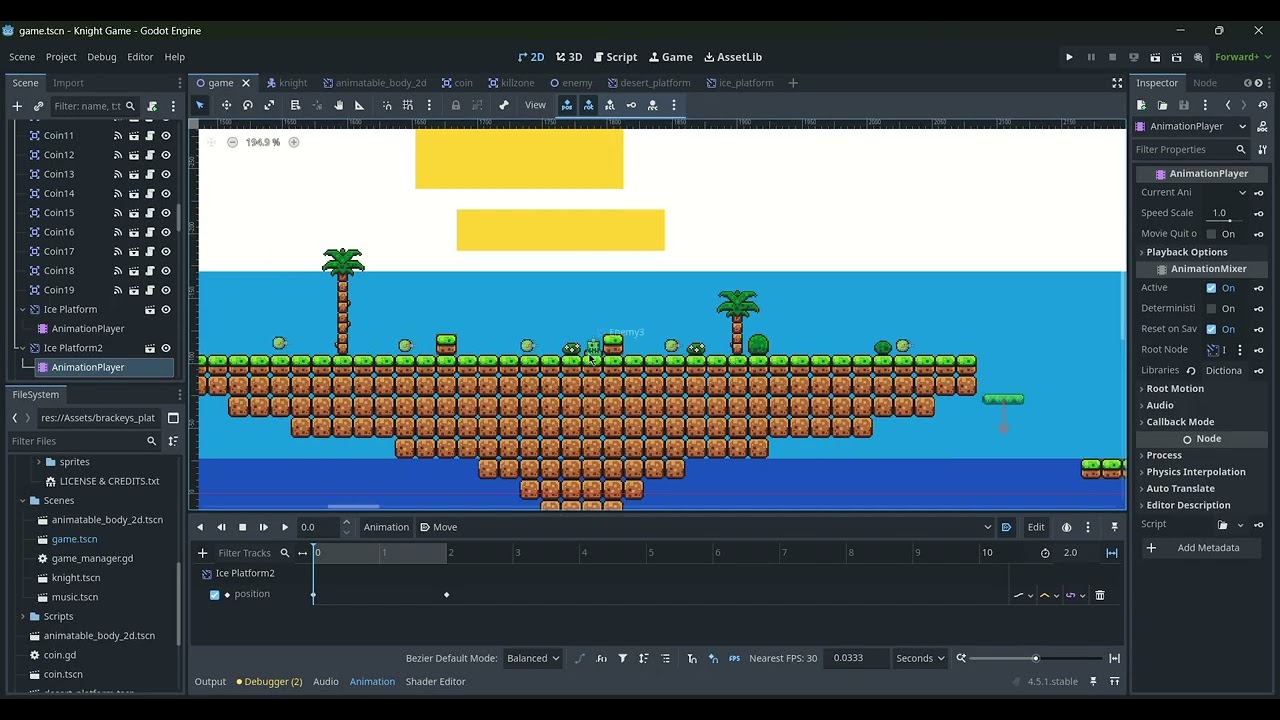Stop the animation playback

pos(242,527)
